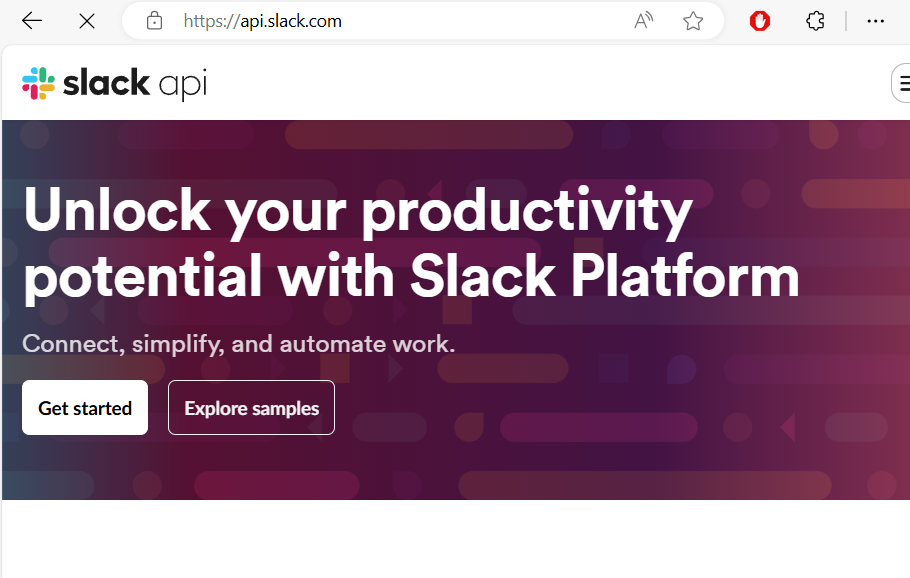The height and width of the screenshot is (578, 910).
Task: View site information via the lock icon
Action: pos(154,21)
